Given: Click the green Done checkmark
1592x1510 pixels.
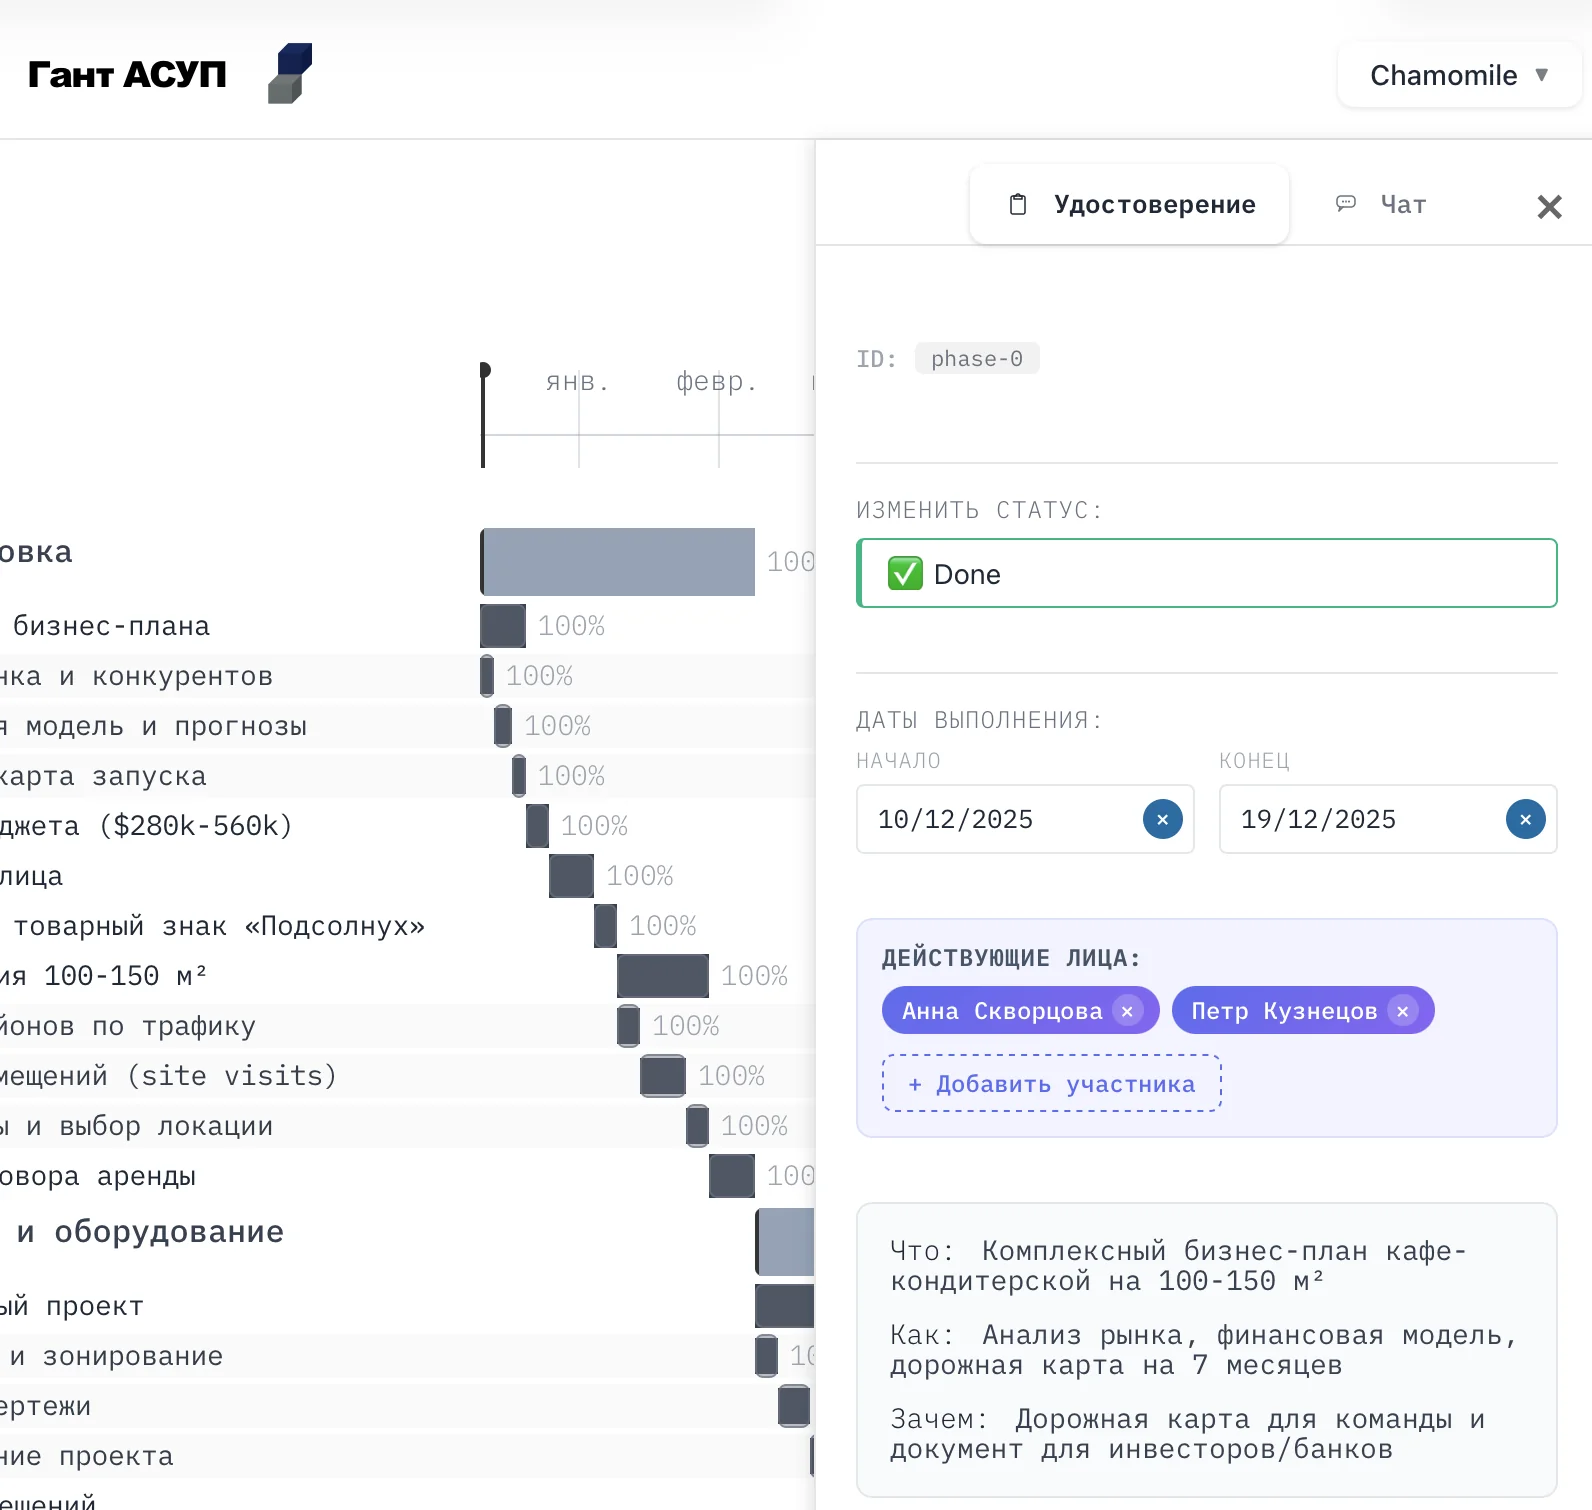Looking at the screenshot, I should click(x=905, y=574).
